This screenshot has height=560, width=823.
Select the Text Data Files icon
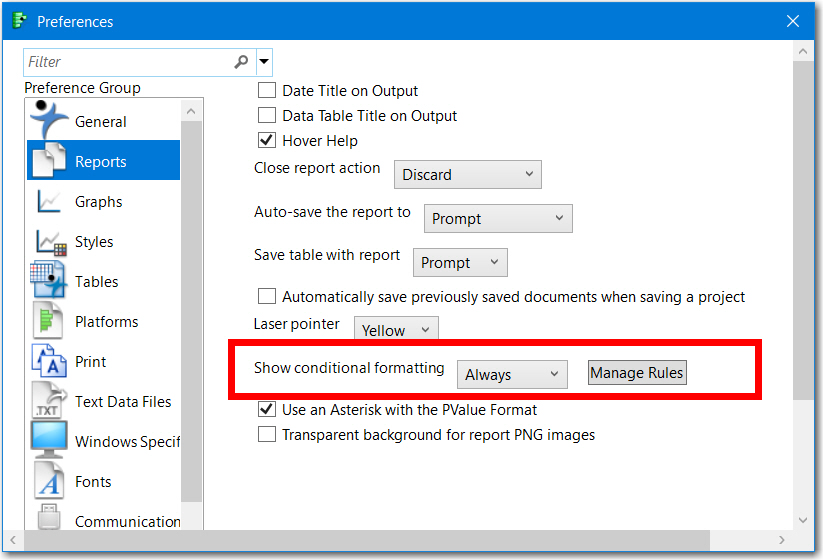[50, 401]
